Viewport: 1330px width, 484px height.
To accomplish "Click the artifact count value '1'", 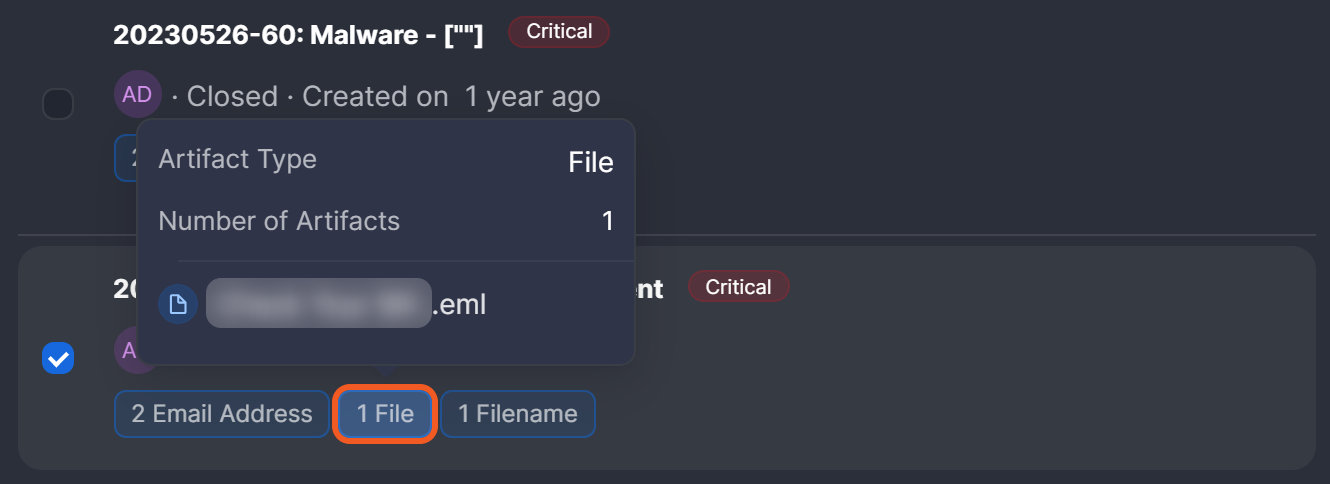I will [x=607, y=221].
